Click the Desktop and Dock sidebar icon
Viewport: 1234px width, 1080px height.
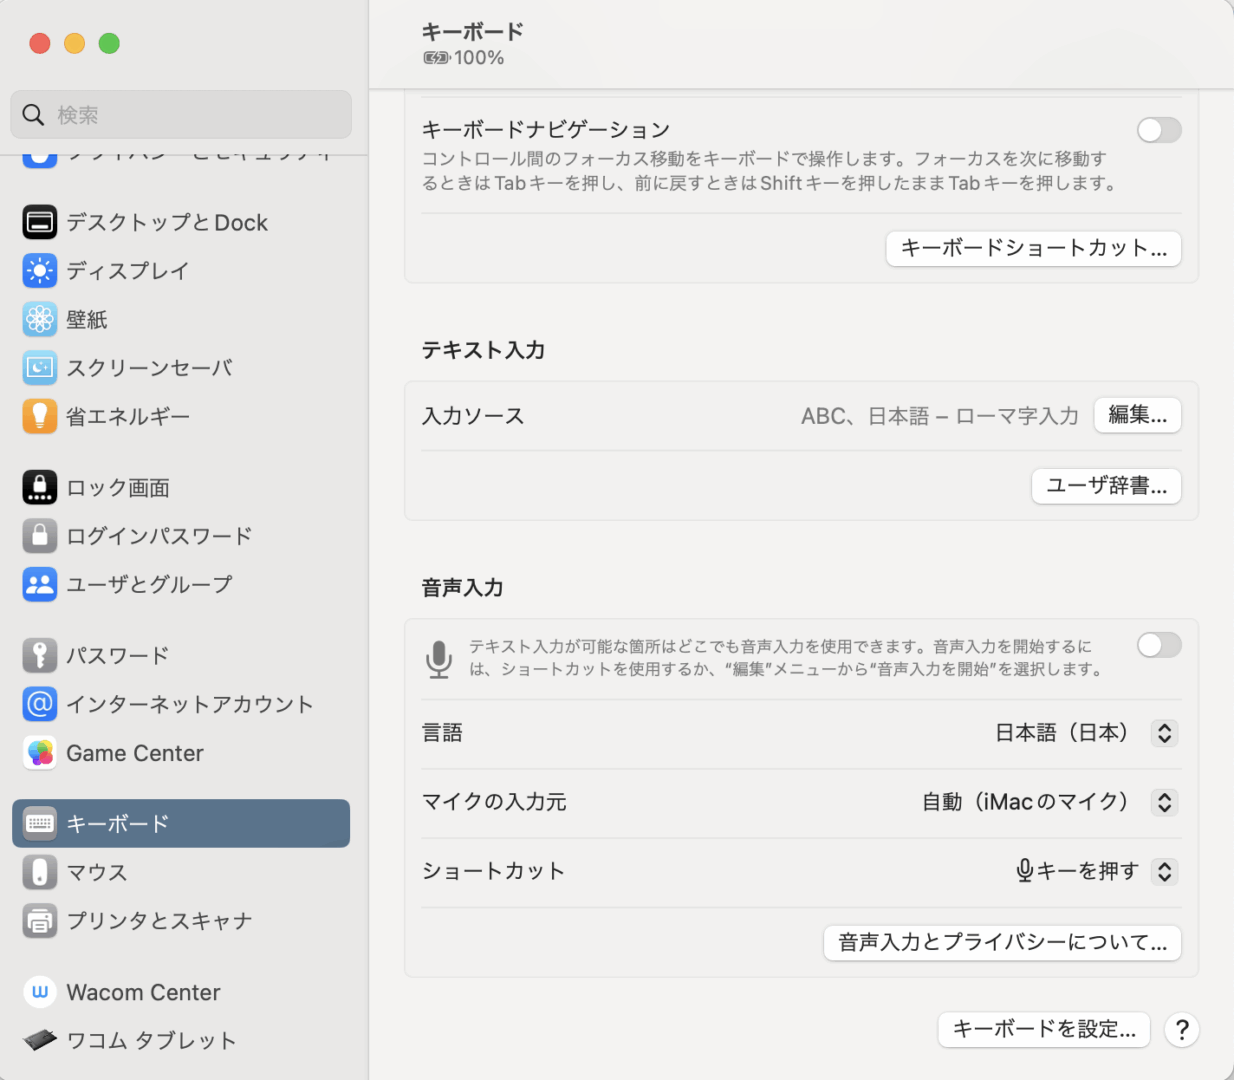[x=40, y=222]
